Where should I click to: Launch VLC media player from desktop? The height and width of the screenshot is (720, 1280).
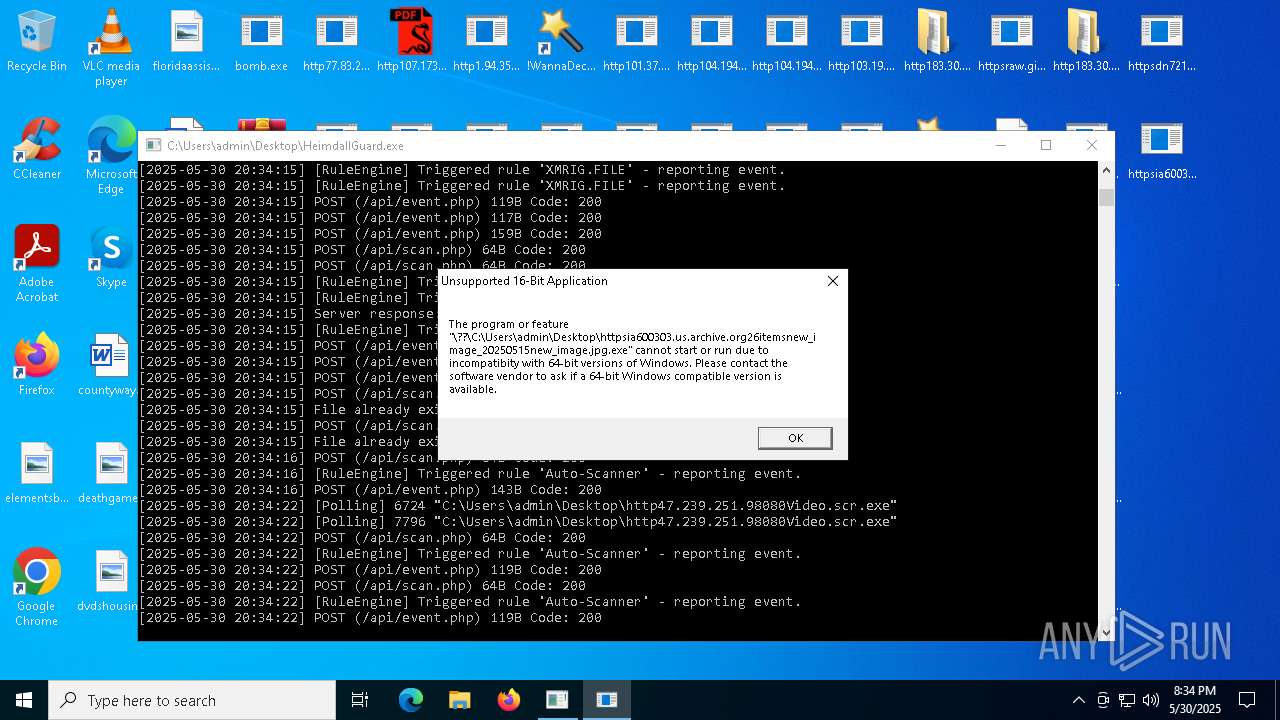click(x=111, y=47)
